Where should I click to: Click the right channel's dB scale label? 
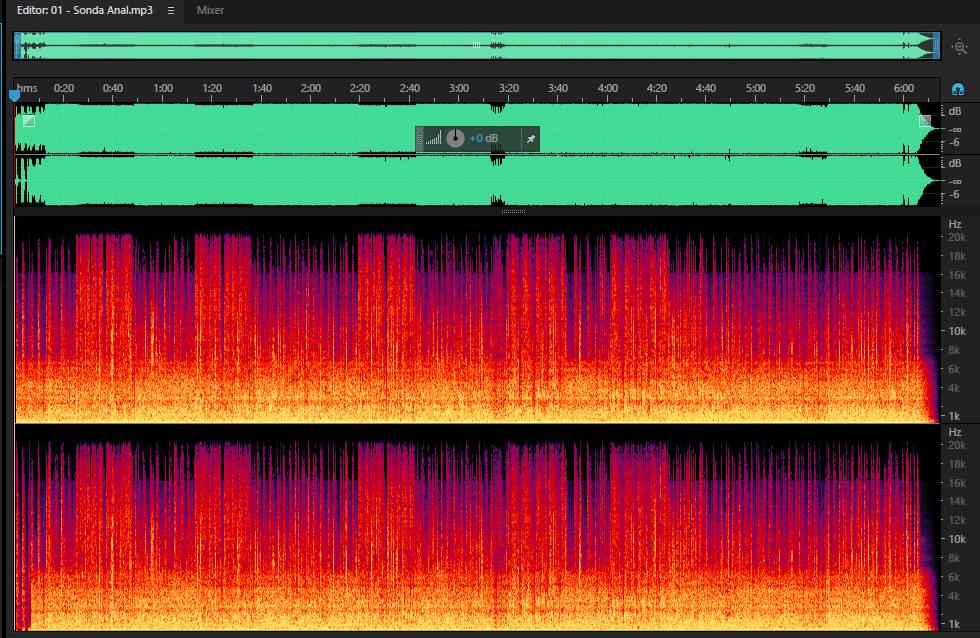[954, 163]
